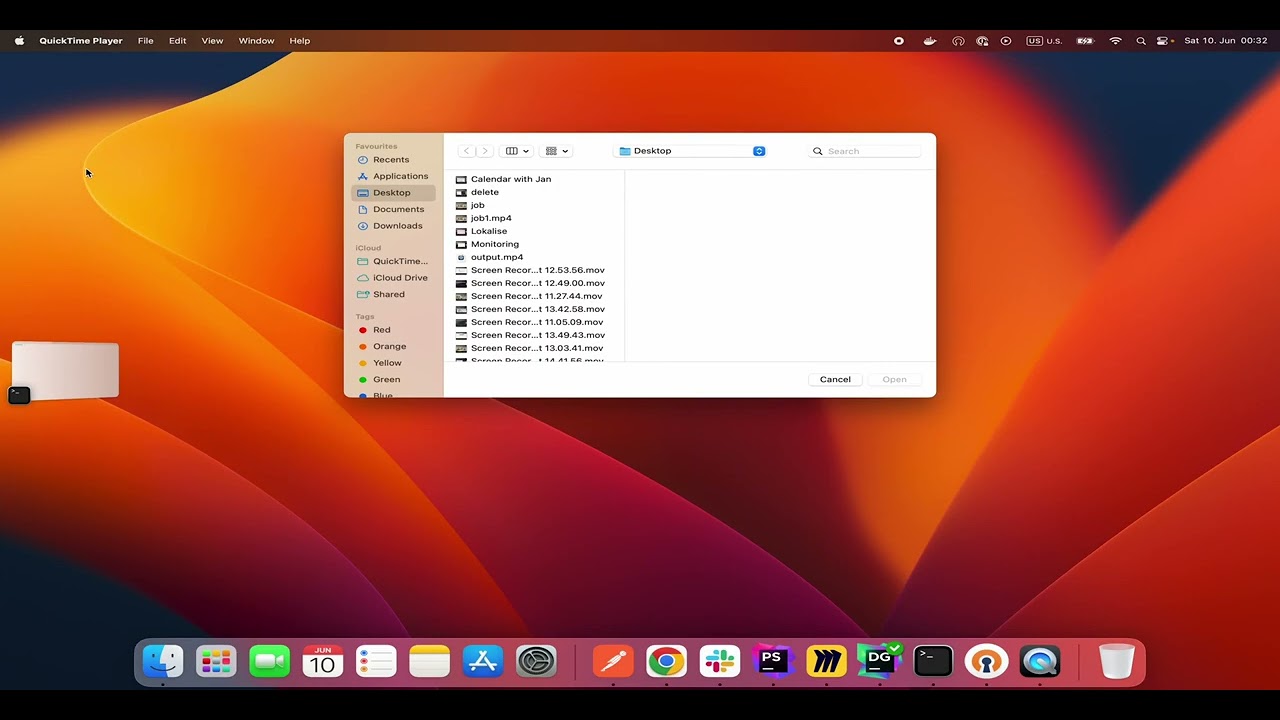Select Recents in the sidebar
This screenshot has height=720, width=1280.
(391, 160)
